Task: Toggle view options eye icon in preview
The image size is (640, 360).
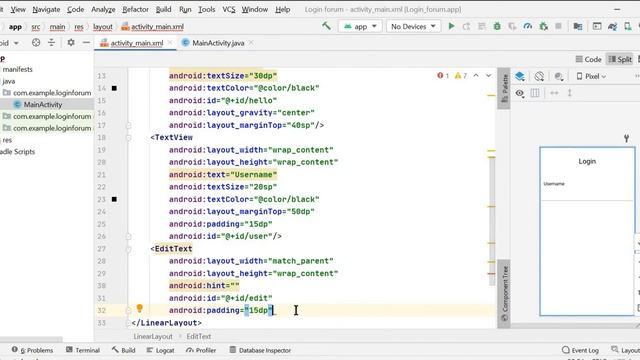Action: pos(520,93)
